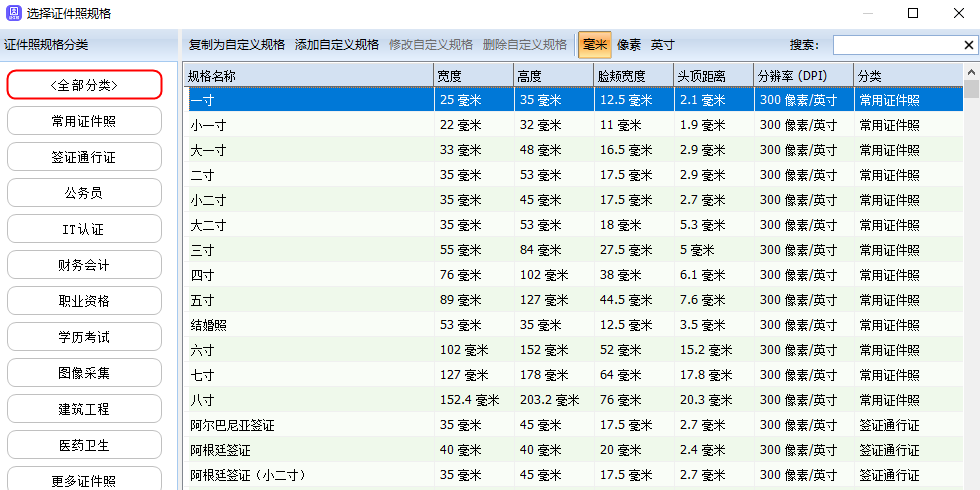
Task: Switch units to 英寸 (inches)
Action: click(x=663, y=45)
